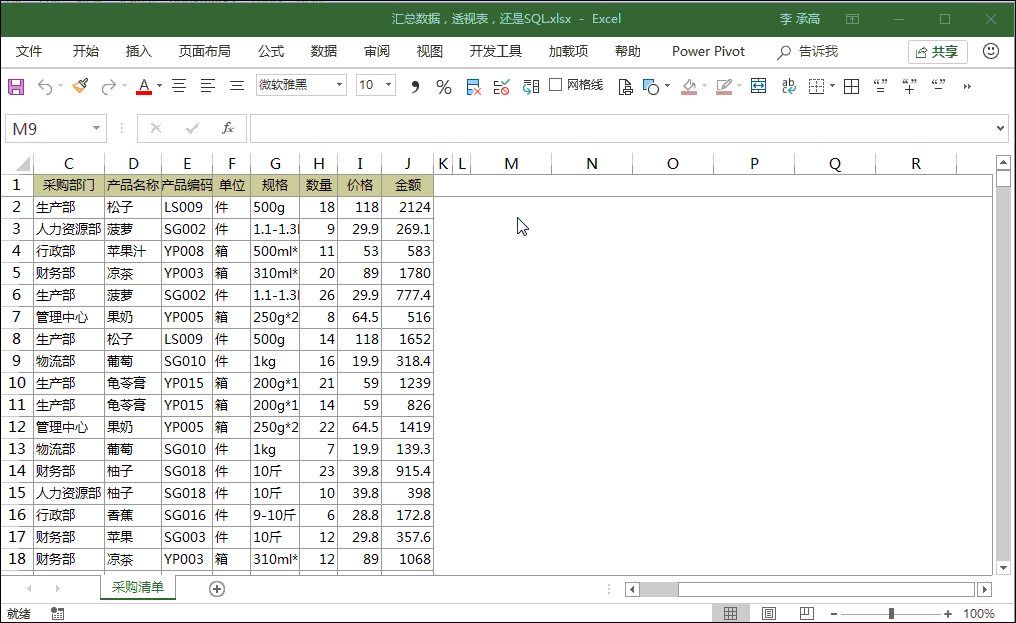Open the undo history dropdown arrow
This screenshot has height=623, width=1016.
click(x=60, y=86)
